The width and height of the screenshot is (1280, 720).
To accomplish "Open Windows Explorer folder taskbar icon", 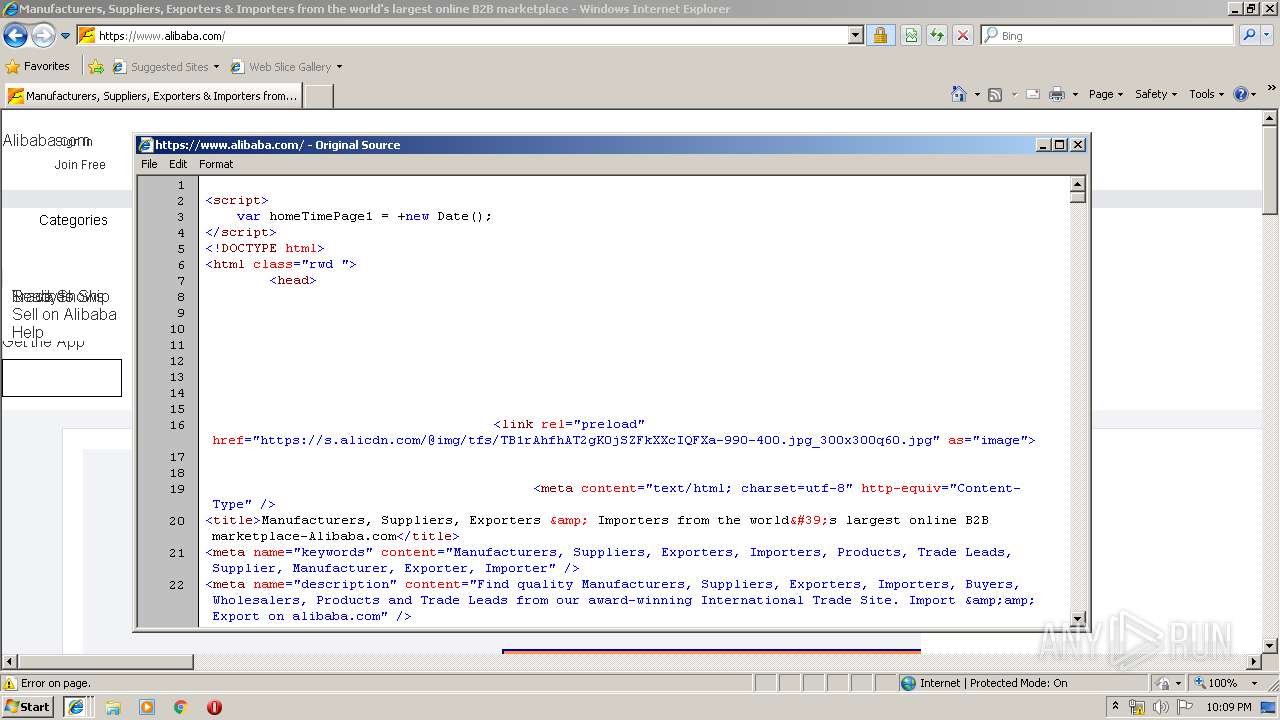I will pyautogui.click(x=113, y=707).
